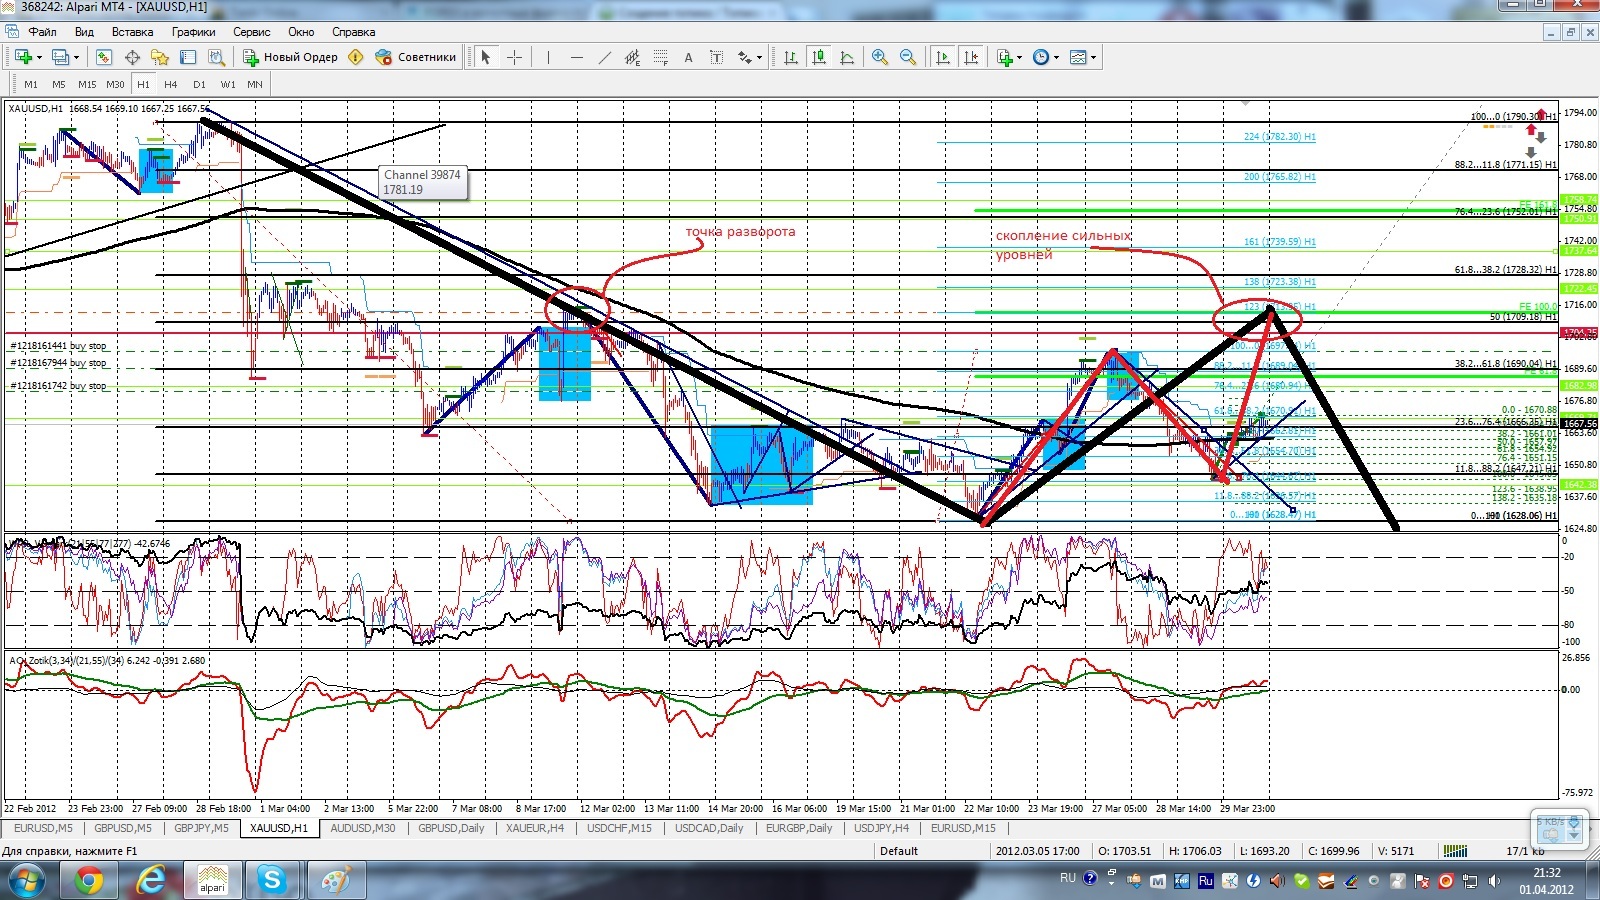Viewport: 1600px width, 900px height.
Task: Click the zoom in magnifier icon
Action: coord(880,57)
